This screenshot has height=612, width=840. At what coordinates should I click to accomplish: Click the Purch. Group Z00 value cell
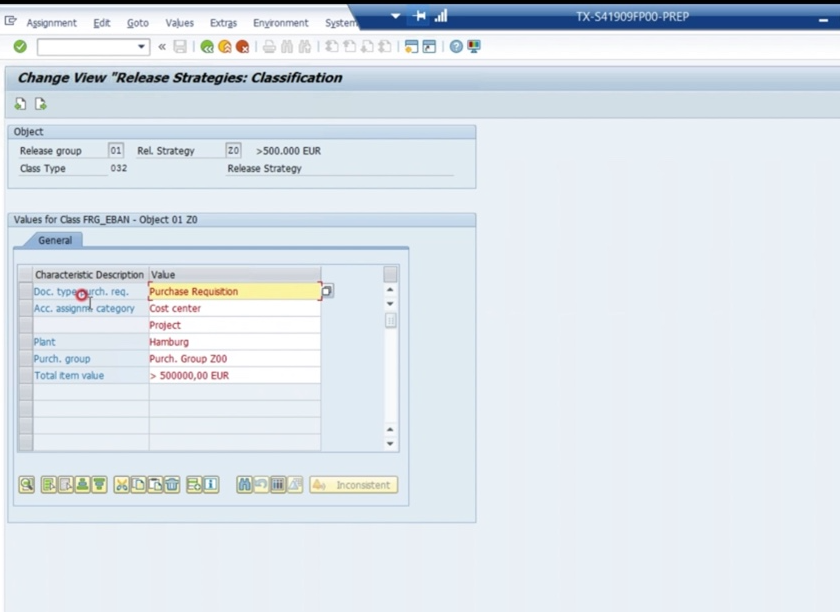(x=235, y=359)
